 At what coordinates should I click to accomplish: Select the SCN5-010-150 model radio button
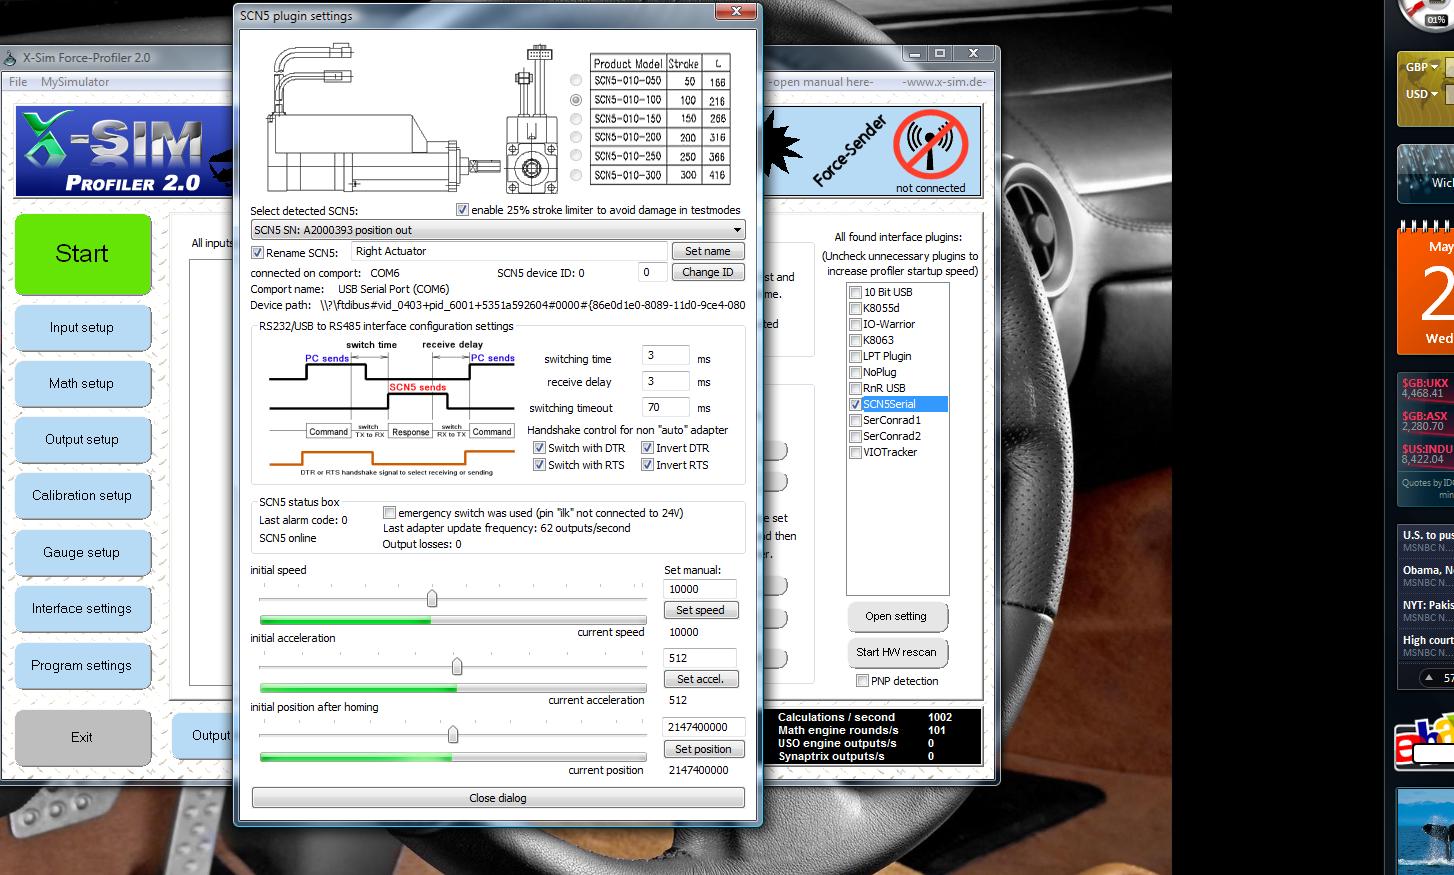(x=576, y=119)
